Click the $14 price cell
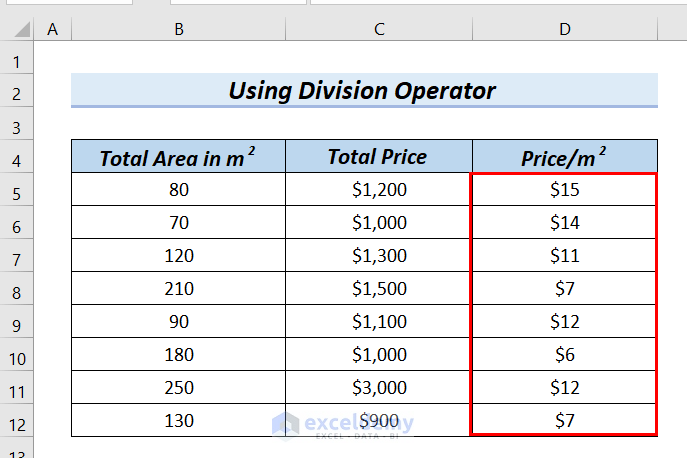Image resolution: width=687 pixels, height=458 pixels. [x=565, y=222]
